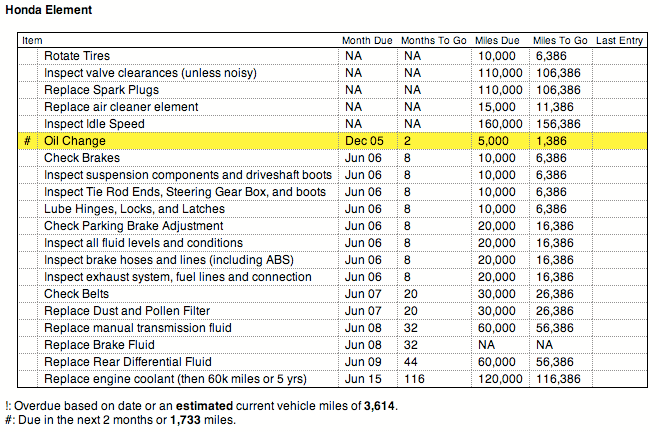The height and width of the screenshot is (432, 659).
Task: Click Jun 07 month due for Check Belts
Action: (x=363, y=294)
